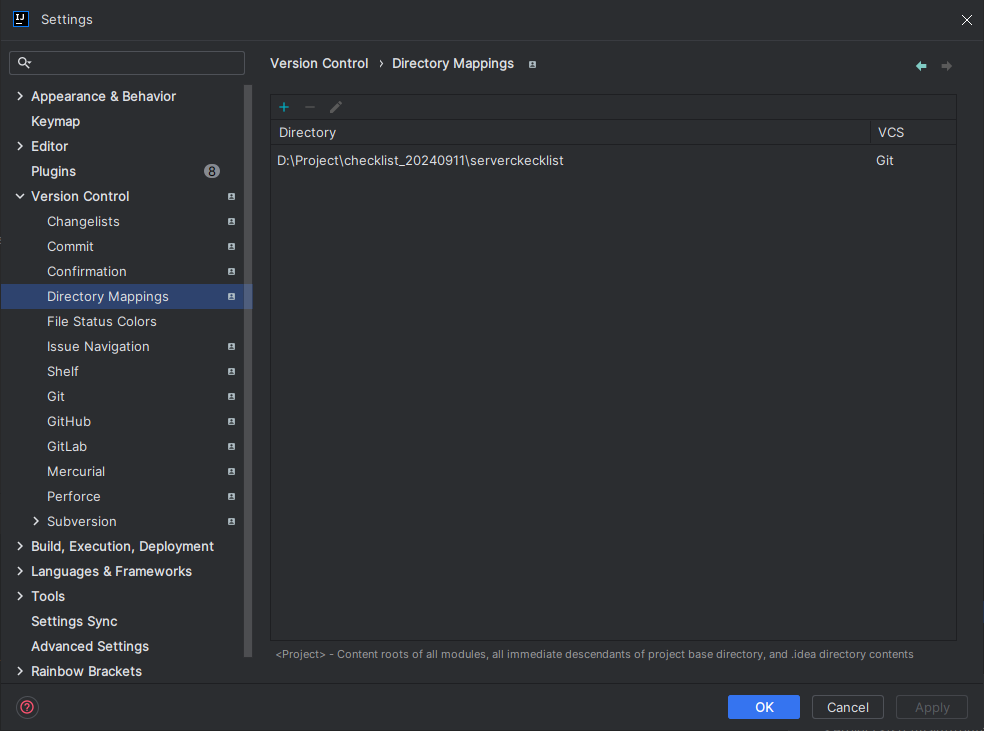Click the project icon beside Subversion

[x=232, y=521]
